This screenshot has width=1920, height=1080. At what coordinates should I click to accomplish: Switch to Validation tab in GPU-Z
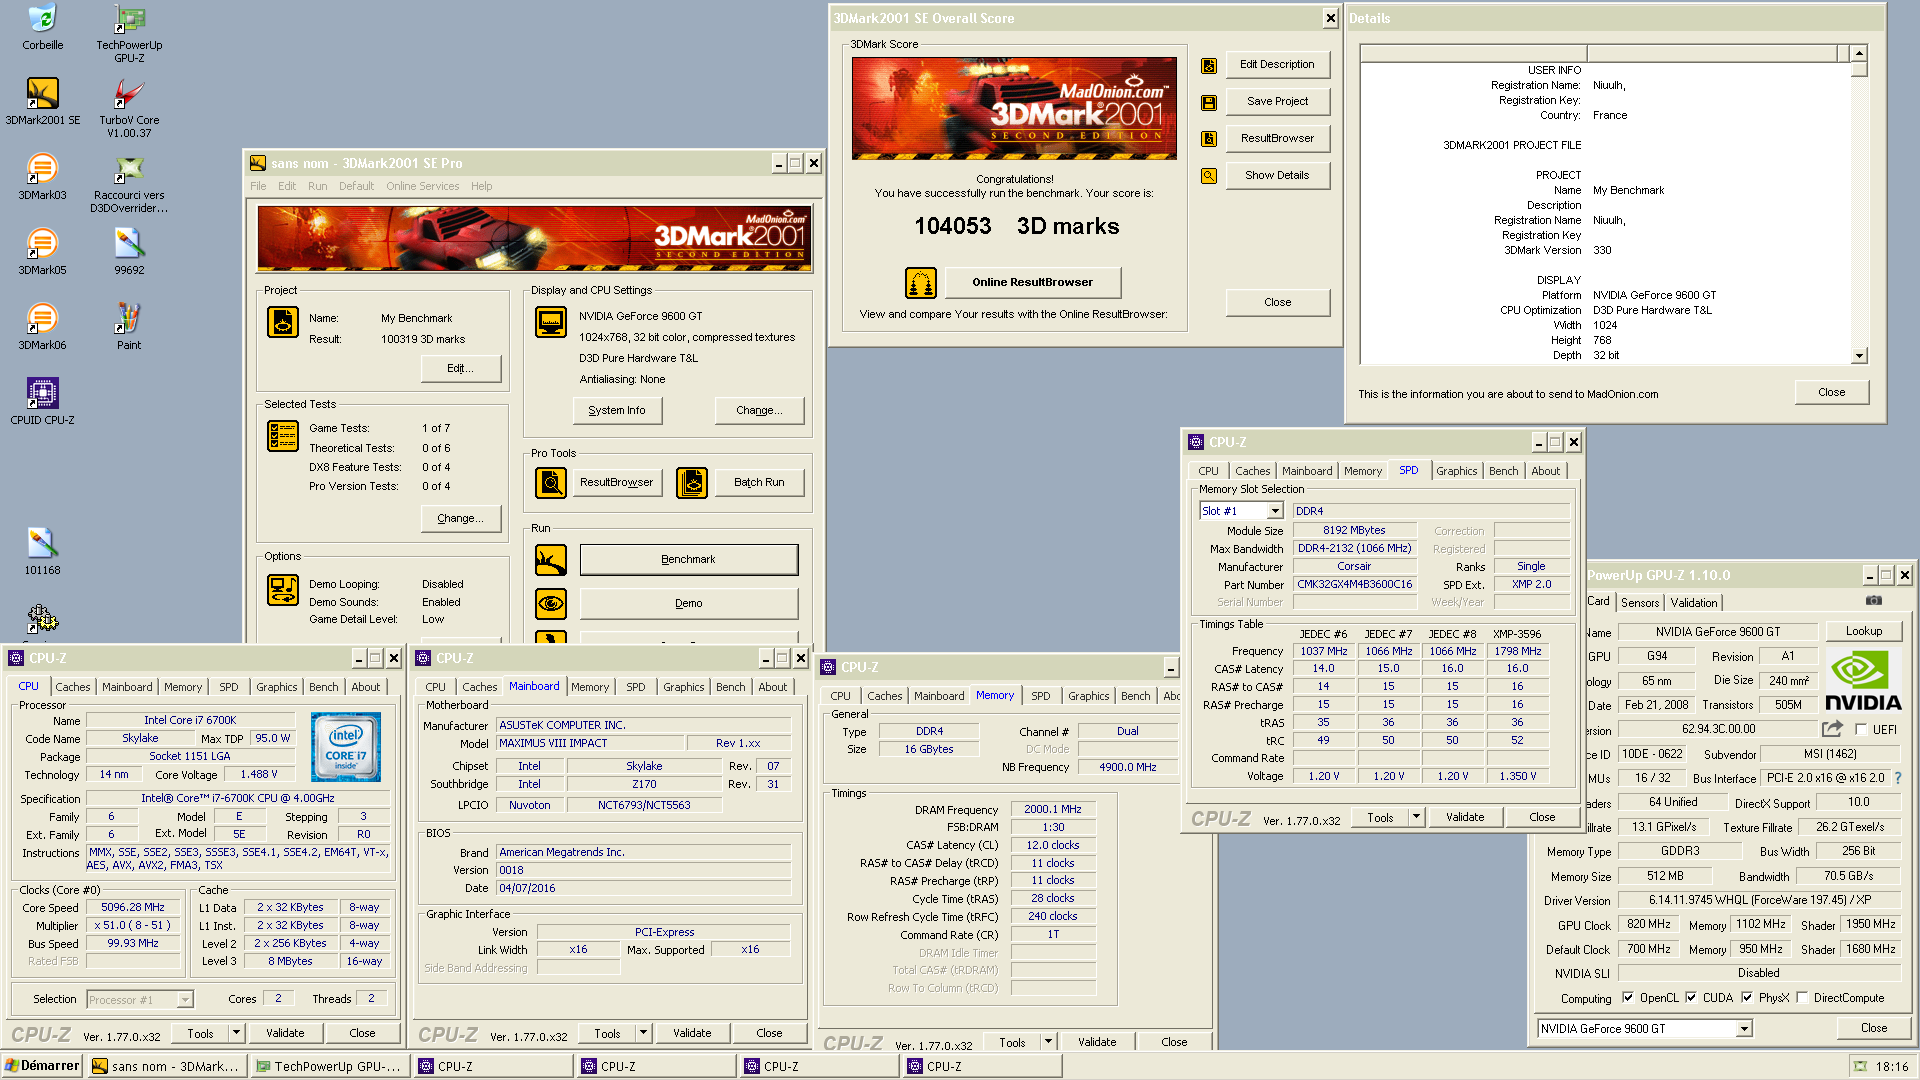(1694, 602)
